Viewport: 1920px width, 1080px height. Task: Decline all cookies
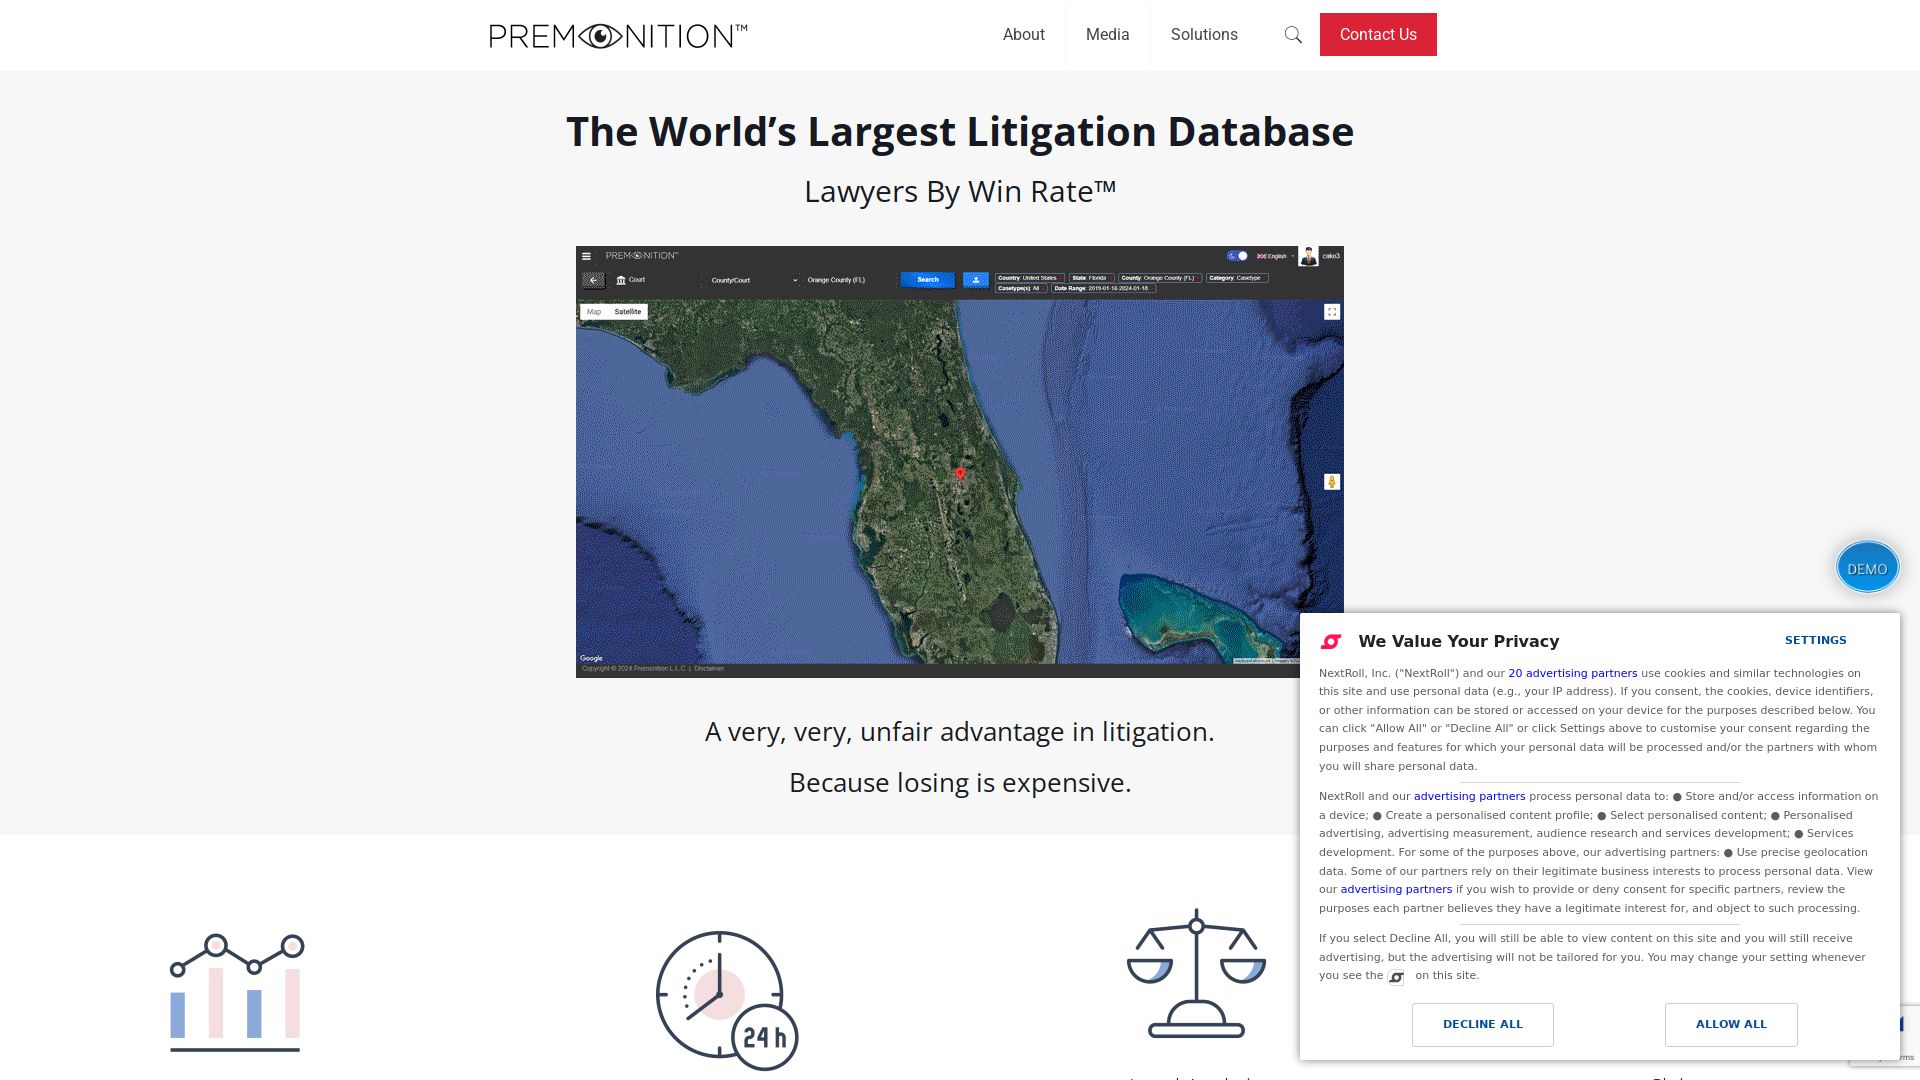1482,1024
